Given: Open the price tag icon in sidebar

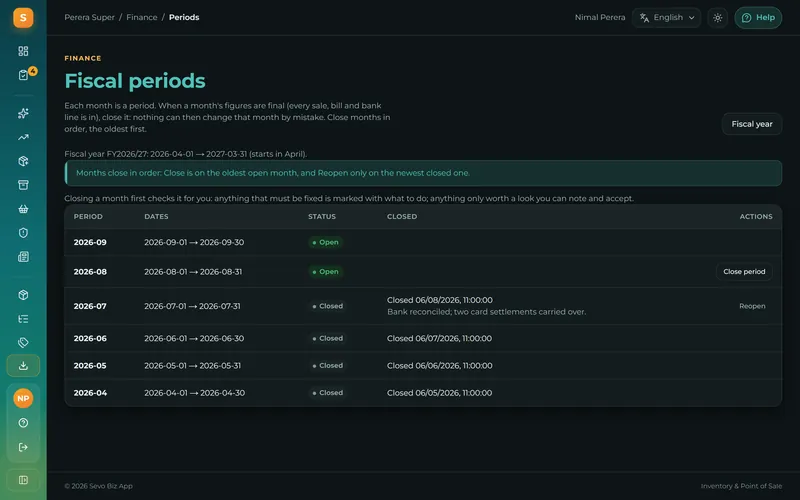Looking at the screenshot, I should click(x=23, y=342).
